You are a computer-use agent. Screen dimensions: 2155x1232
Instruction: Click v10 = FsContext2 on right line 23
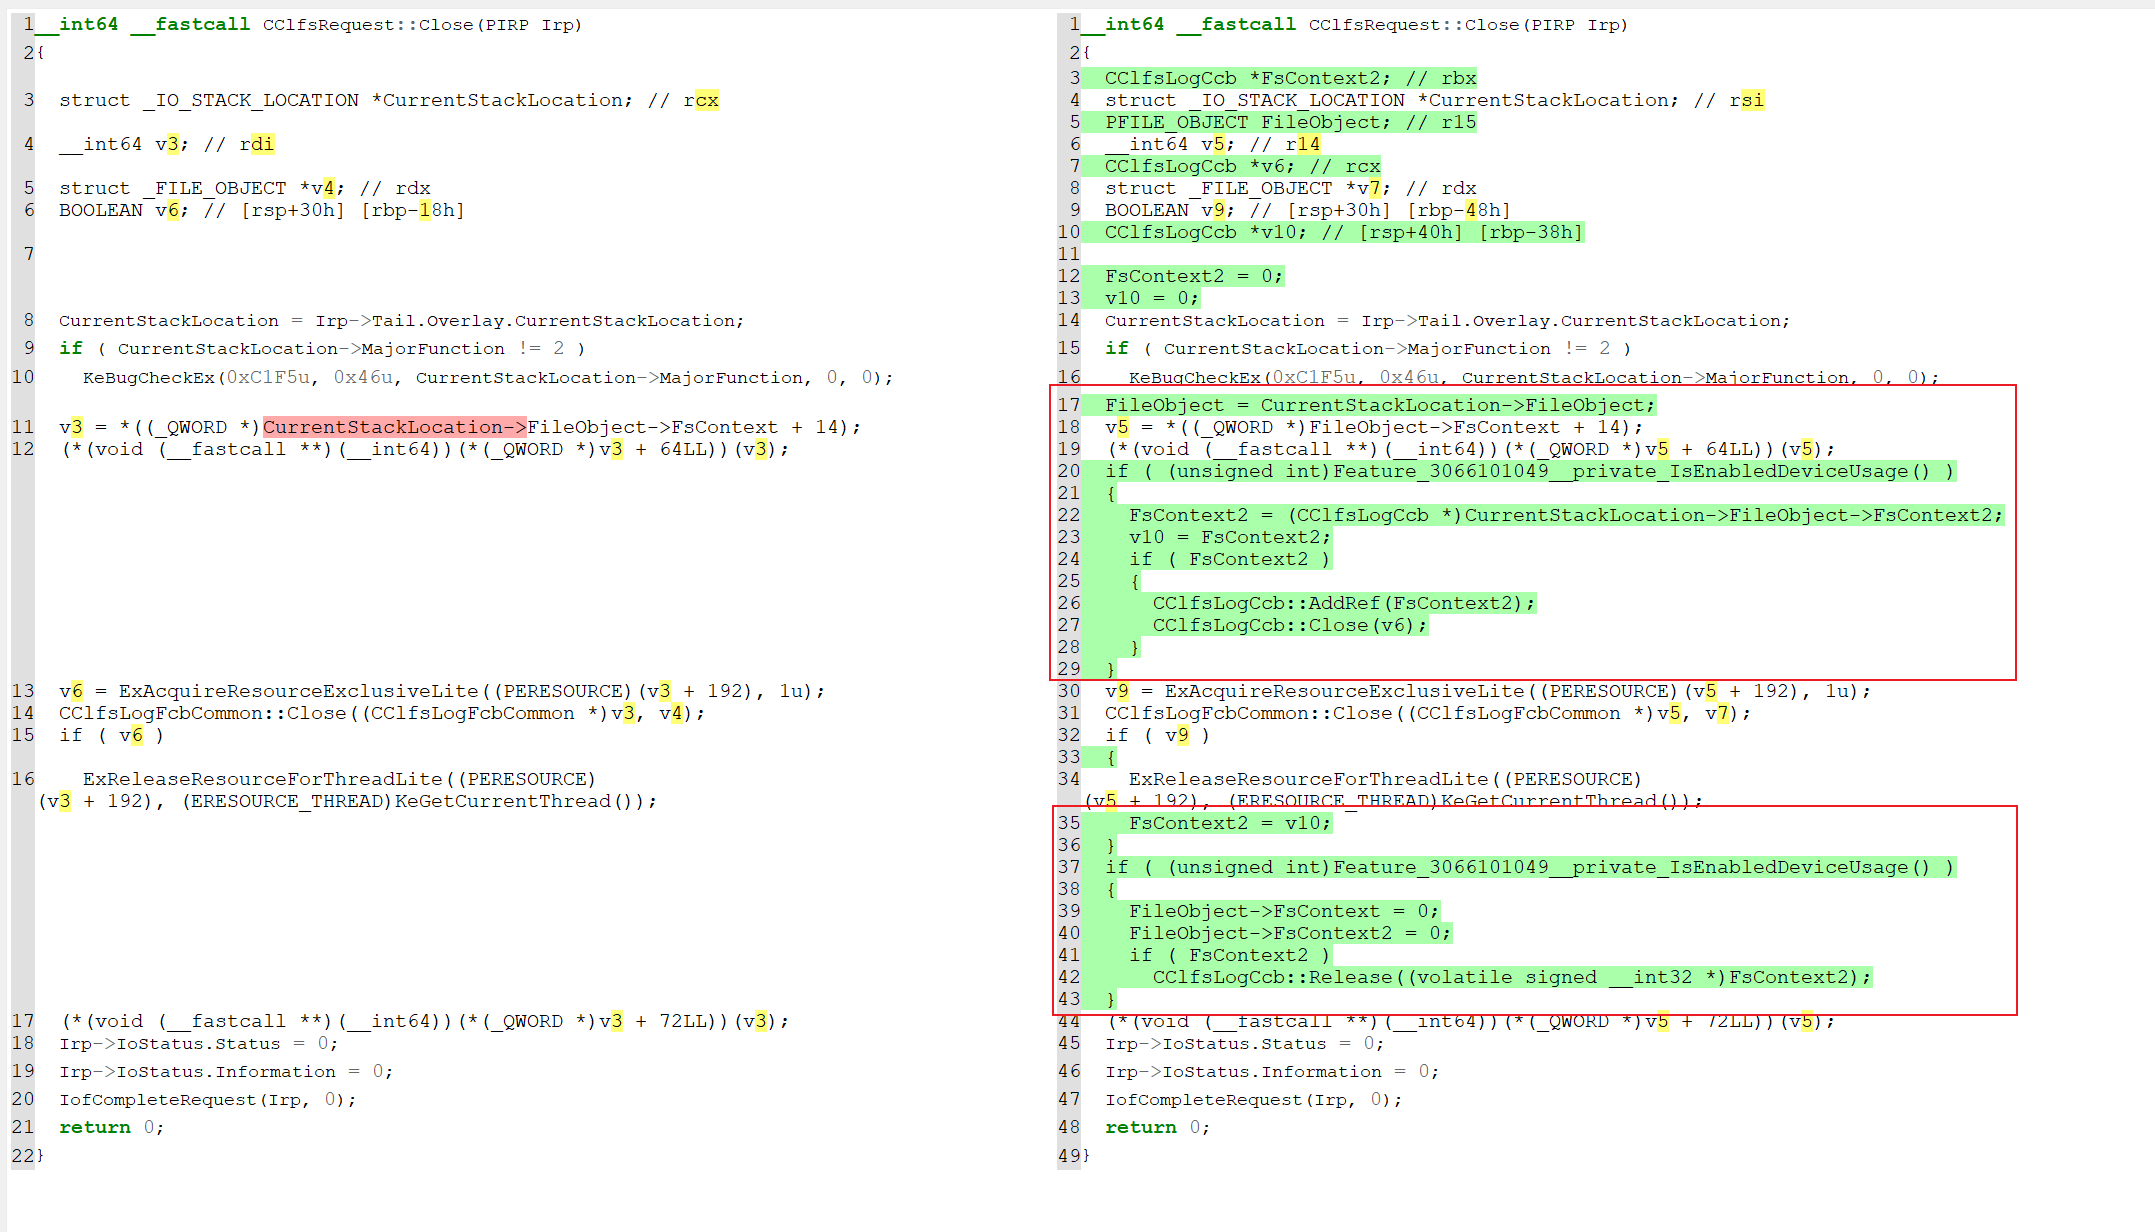(1230, 537)
